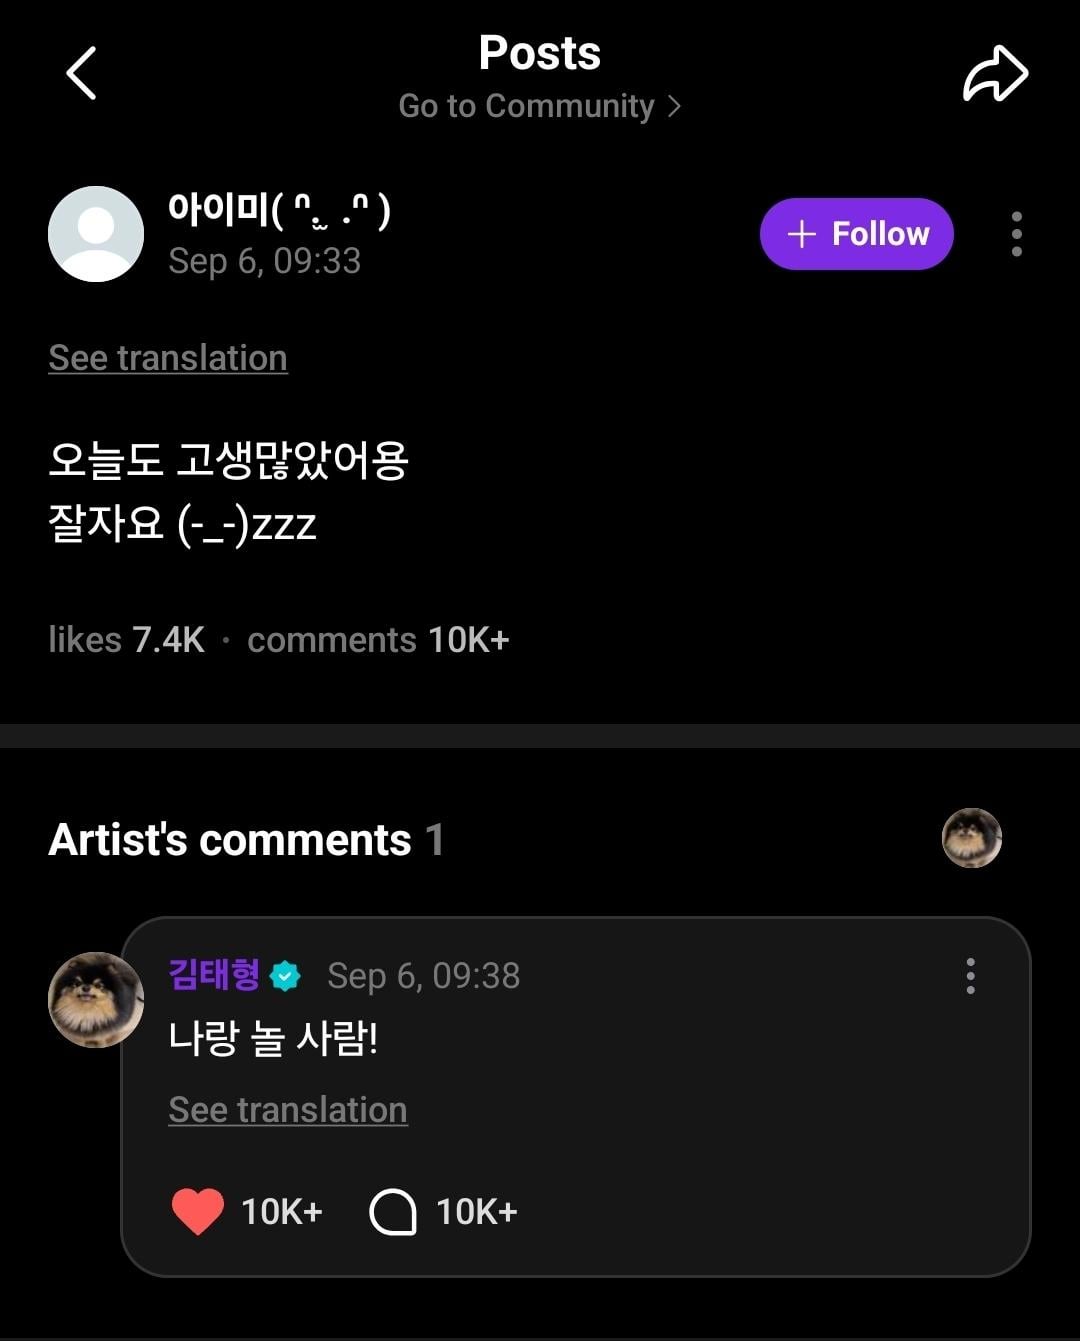The height and width of the screenshot is (1341, 1080).
Task: Go to Community link
Action: click(x=526, y=106)
